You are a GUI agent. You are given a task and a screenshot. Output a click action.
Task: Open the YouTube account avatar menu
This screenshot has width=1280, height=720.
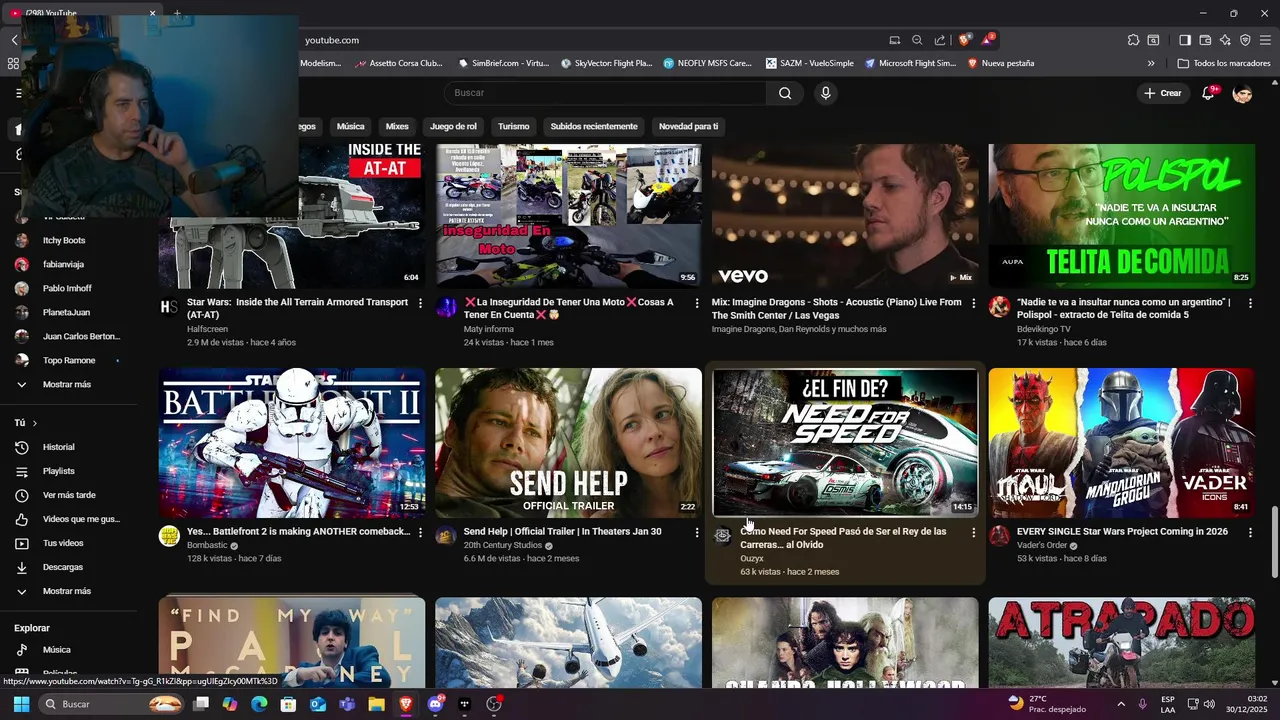[1243, 93]
